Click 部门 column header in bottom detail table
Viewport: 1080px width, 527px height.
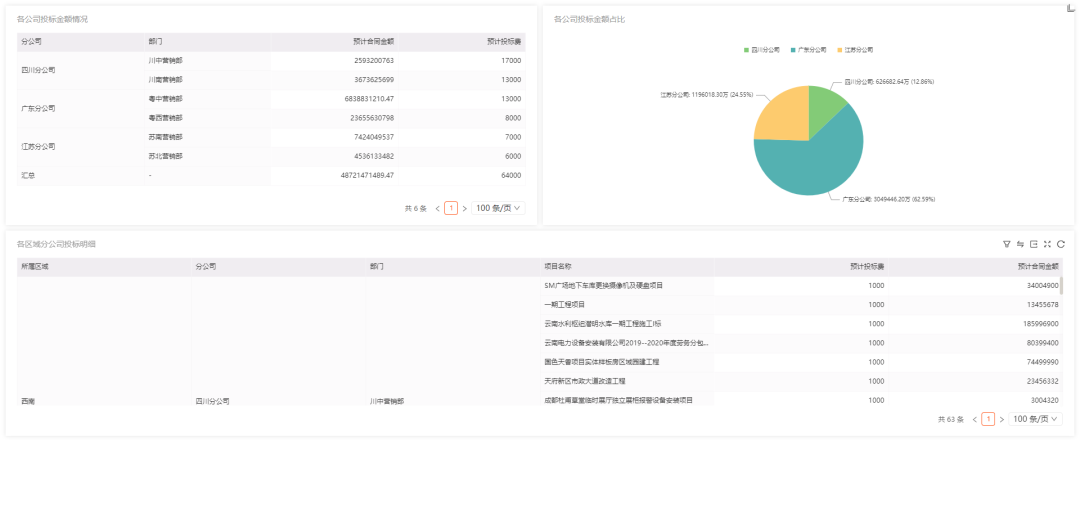pos(453,267)
